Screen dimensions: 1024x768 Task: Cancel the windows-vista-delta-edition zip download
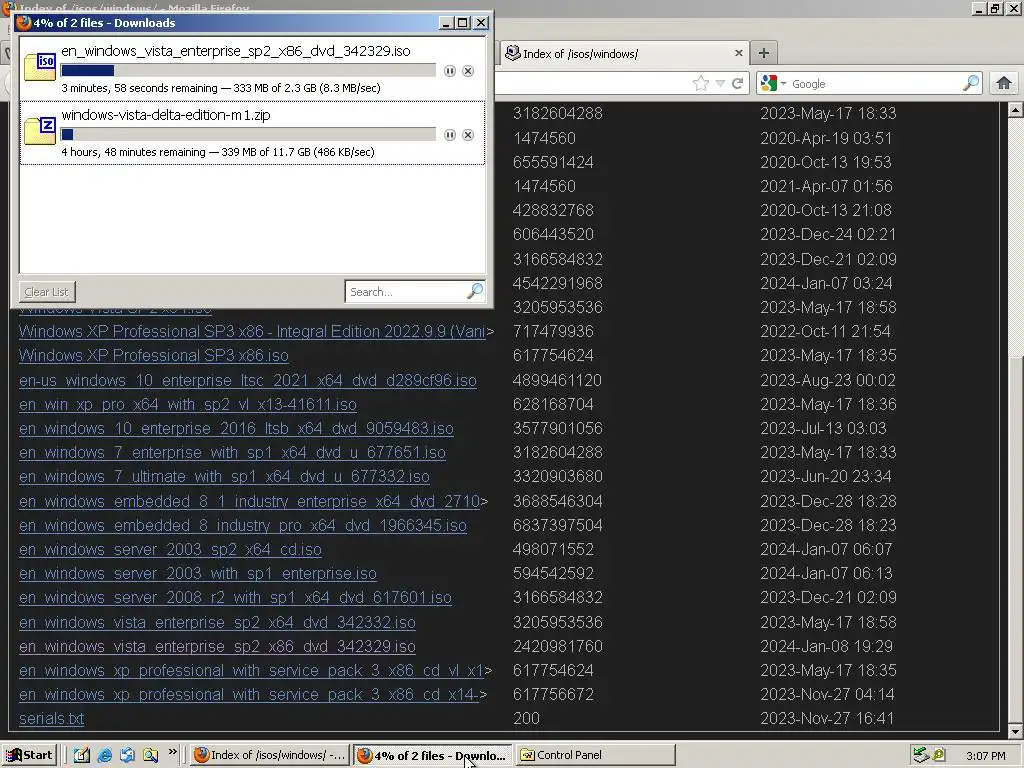point(468,135)
